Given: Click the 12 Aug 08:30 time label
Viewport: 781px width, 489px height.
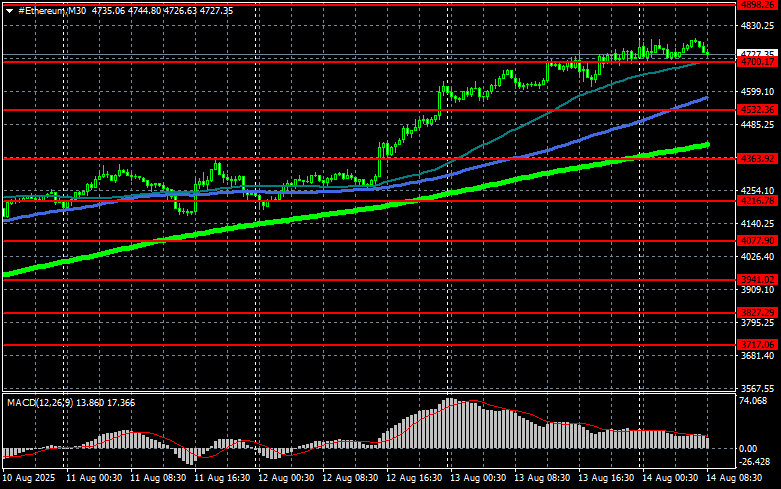Looking at the screenshot, I should [350, 478].
